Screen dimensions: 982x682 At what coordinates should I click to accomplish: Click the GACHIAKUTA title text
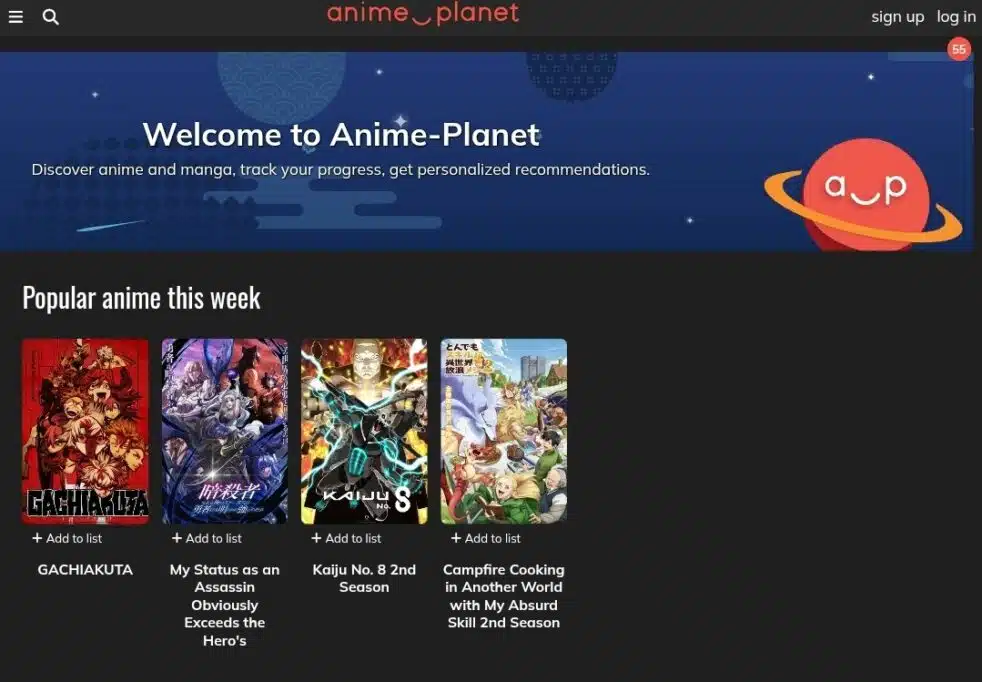click(85, 570)
